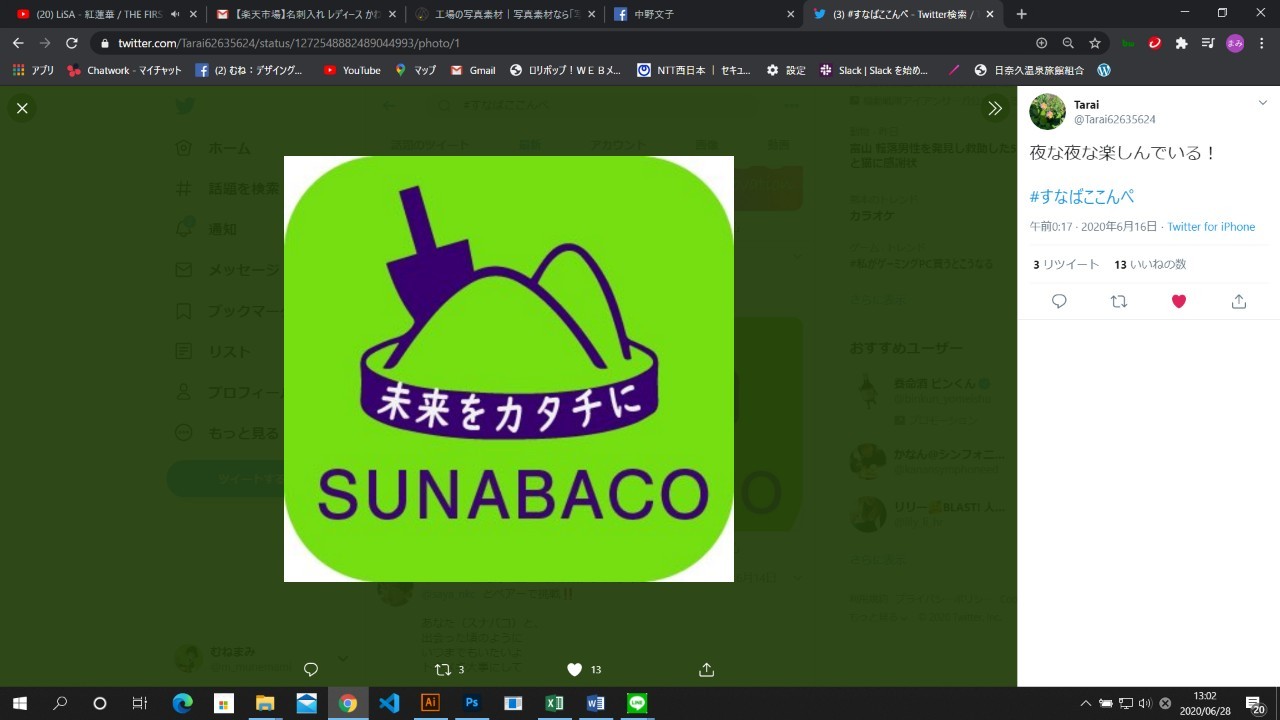1280x720 pixels.
Task: Open the Chrome profile avatar
Action: tap(1235, 43)
